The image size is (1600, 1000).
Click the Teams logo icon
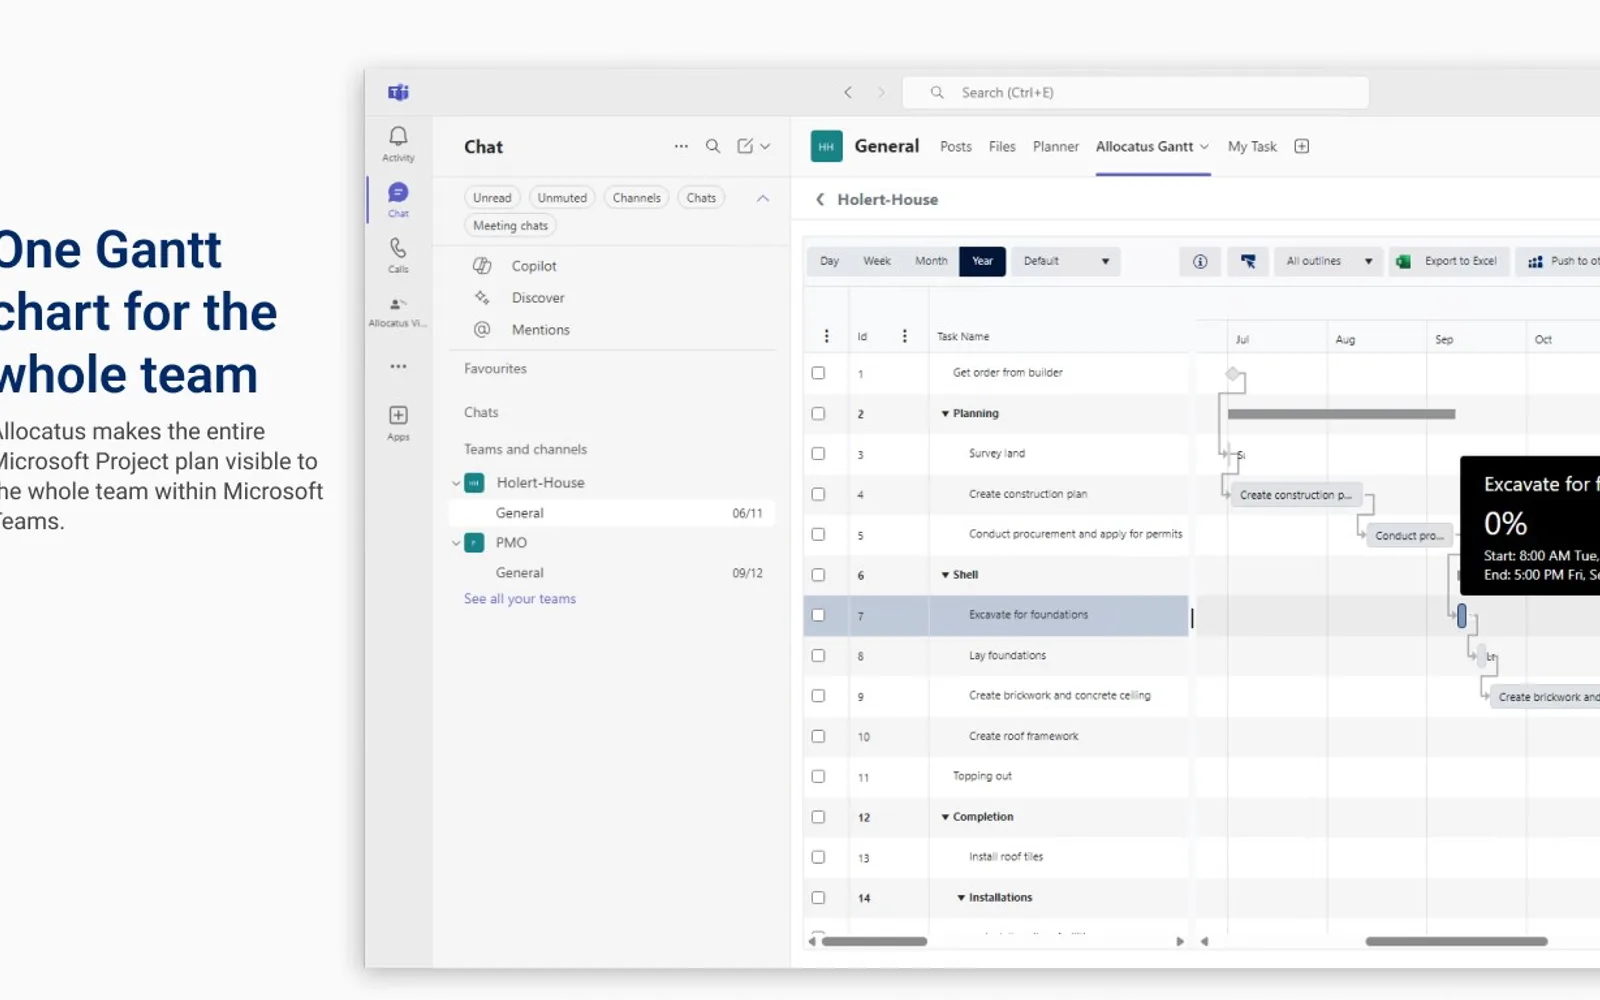[x=398, y=92]
